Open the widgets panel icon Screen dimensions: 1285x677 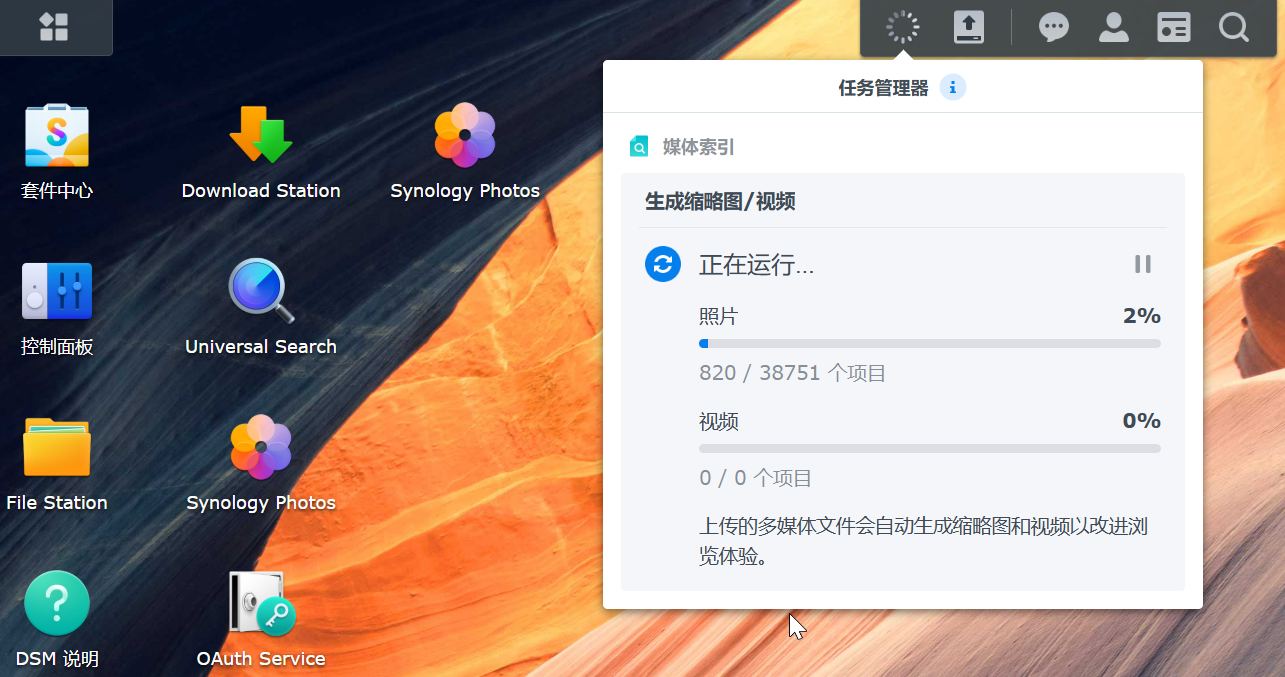[x=1174, y=27]
